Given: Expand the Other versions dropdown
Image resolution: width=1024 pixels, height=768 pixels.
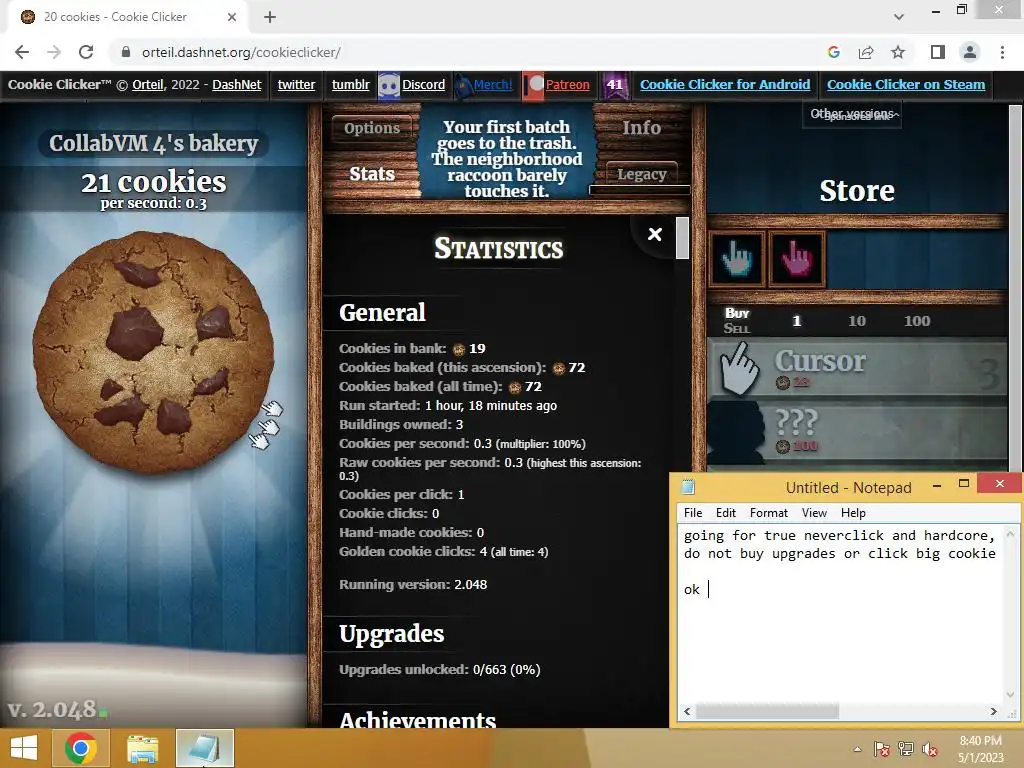Looking at the screenshot, I should tap(852, 114).
